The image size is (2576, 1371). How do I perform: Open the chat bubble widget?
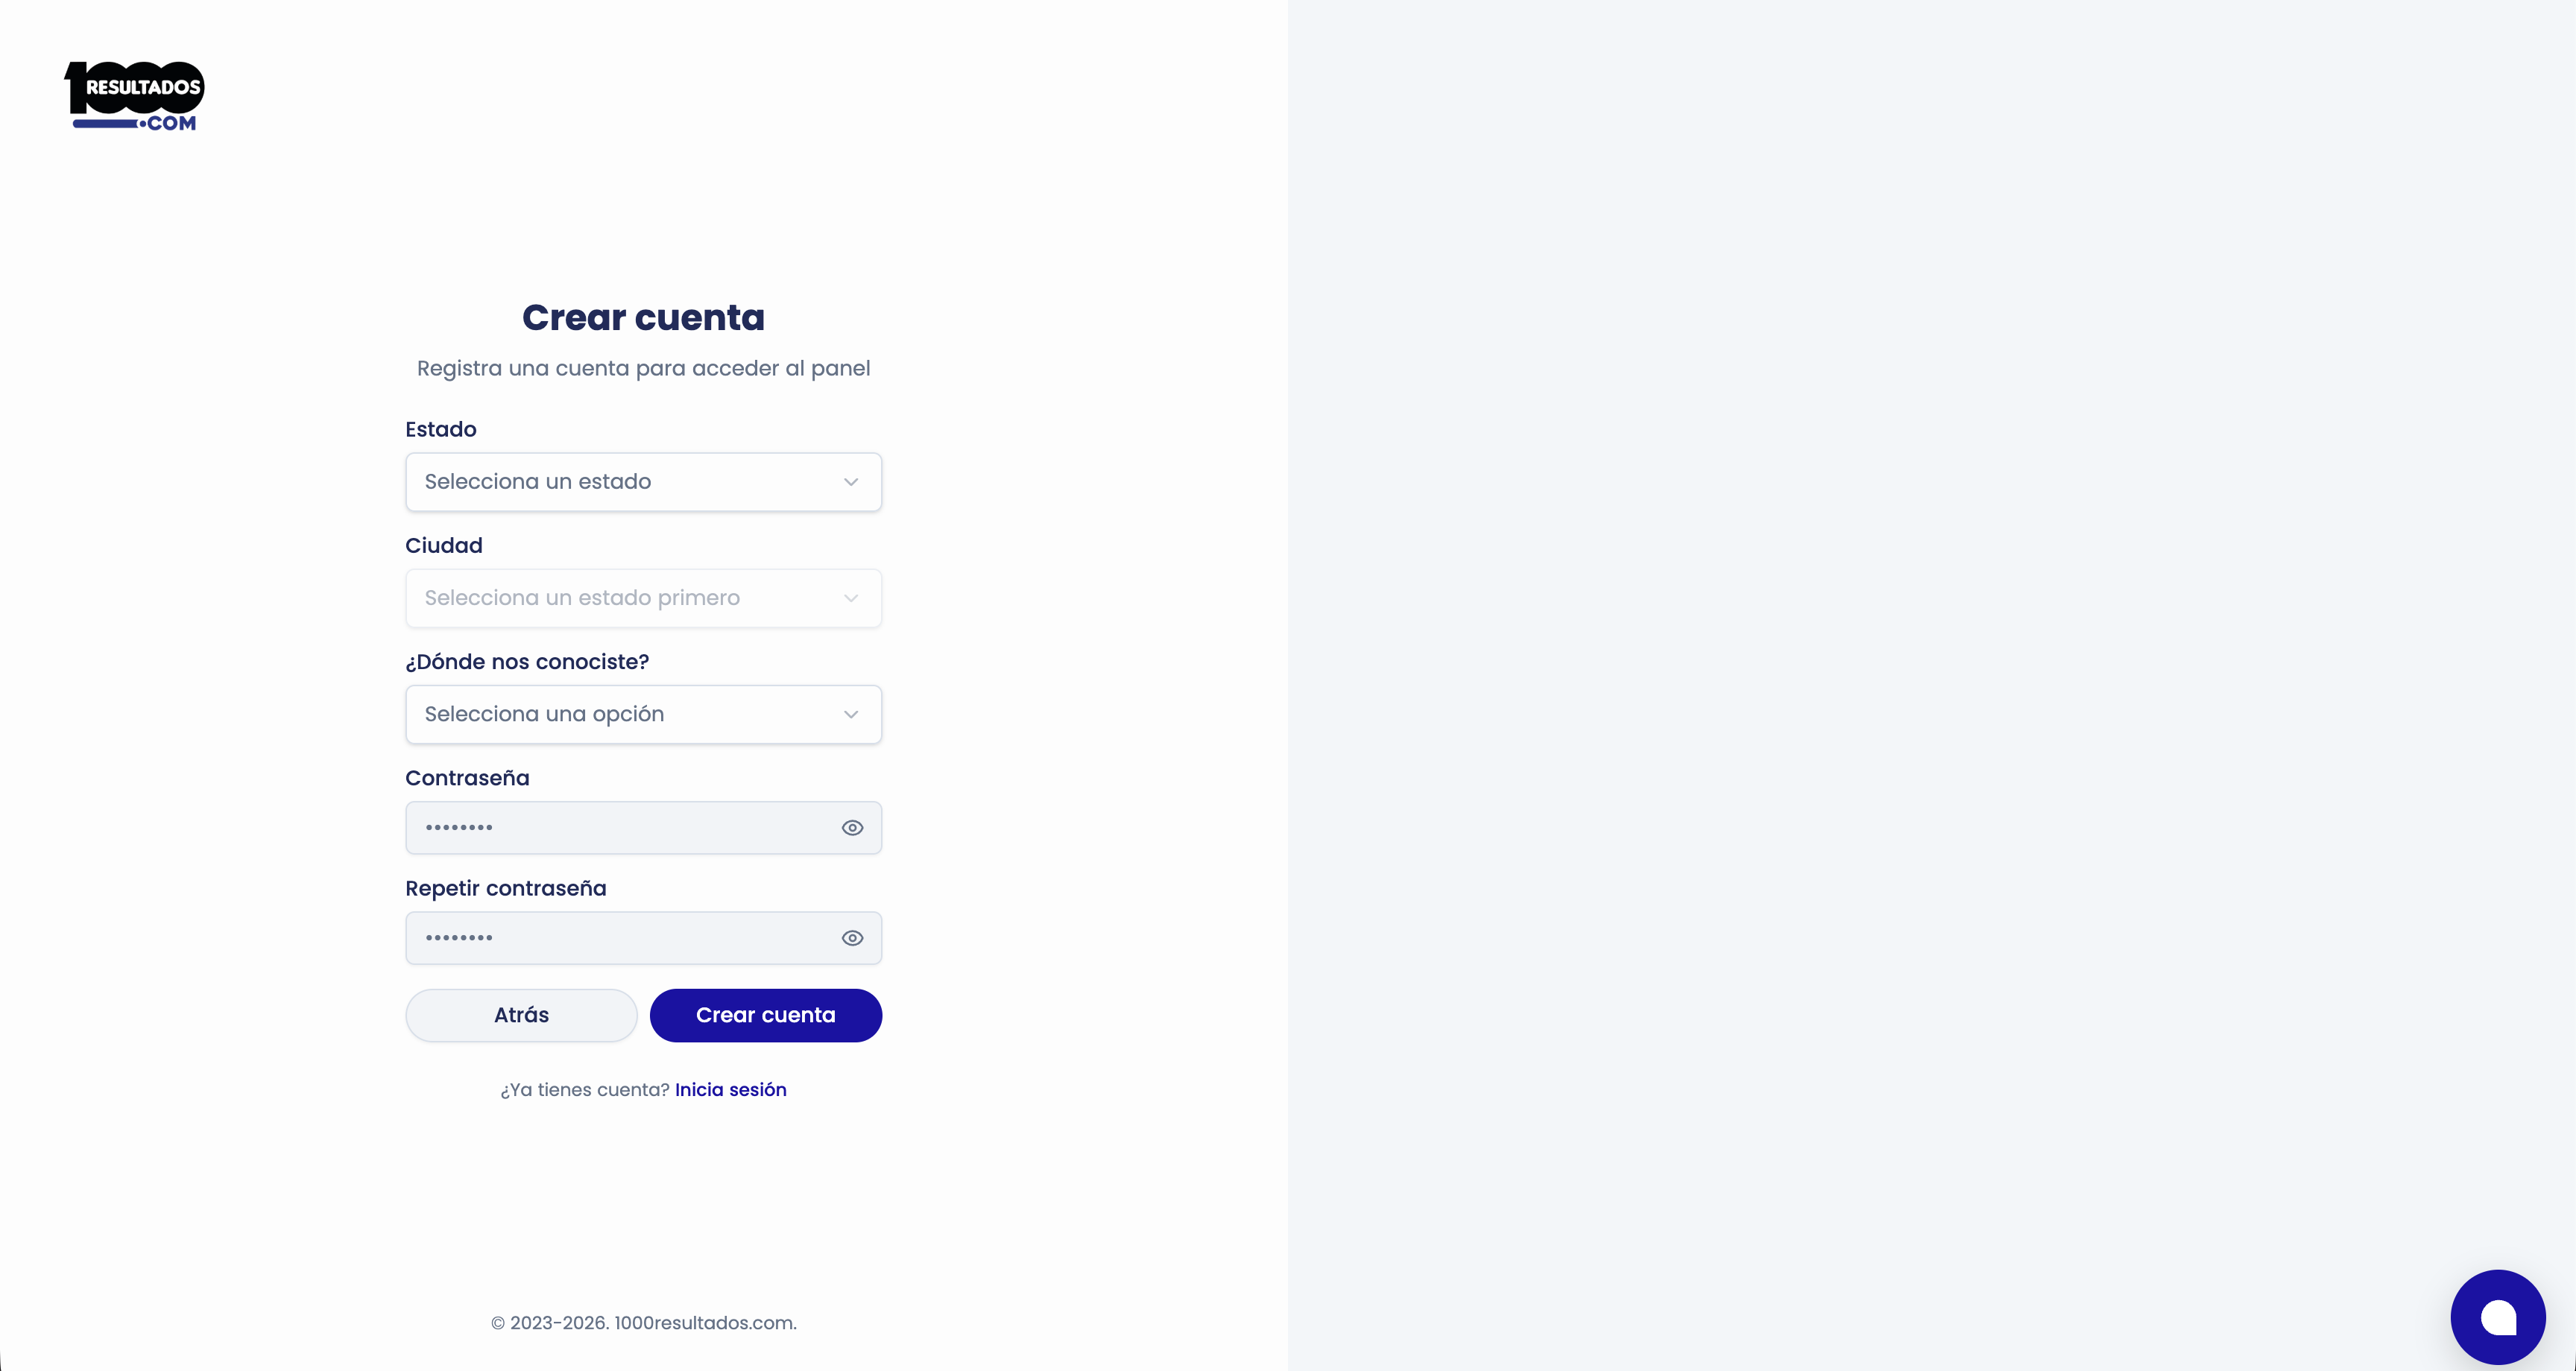pos(2497,1316)
